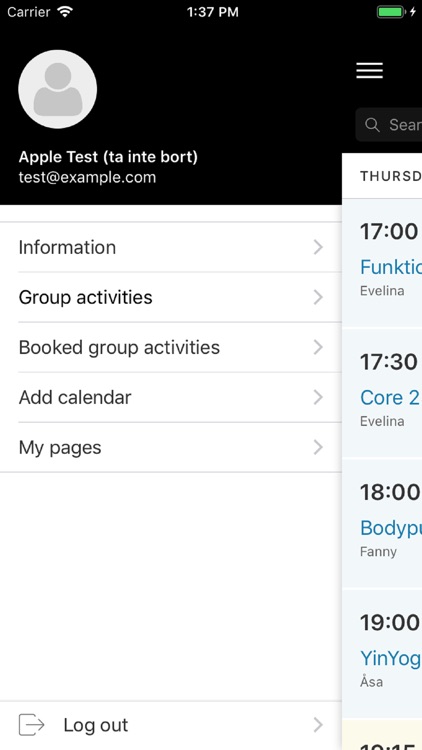Open the Information chevron arrow
Screen dimensions: 422x750
pyautogui.click(x=318, y=247)
